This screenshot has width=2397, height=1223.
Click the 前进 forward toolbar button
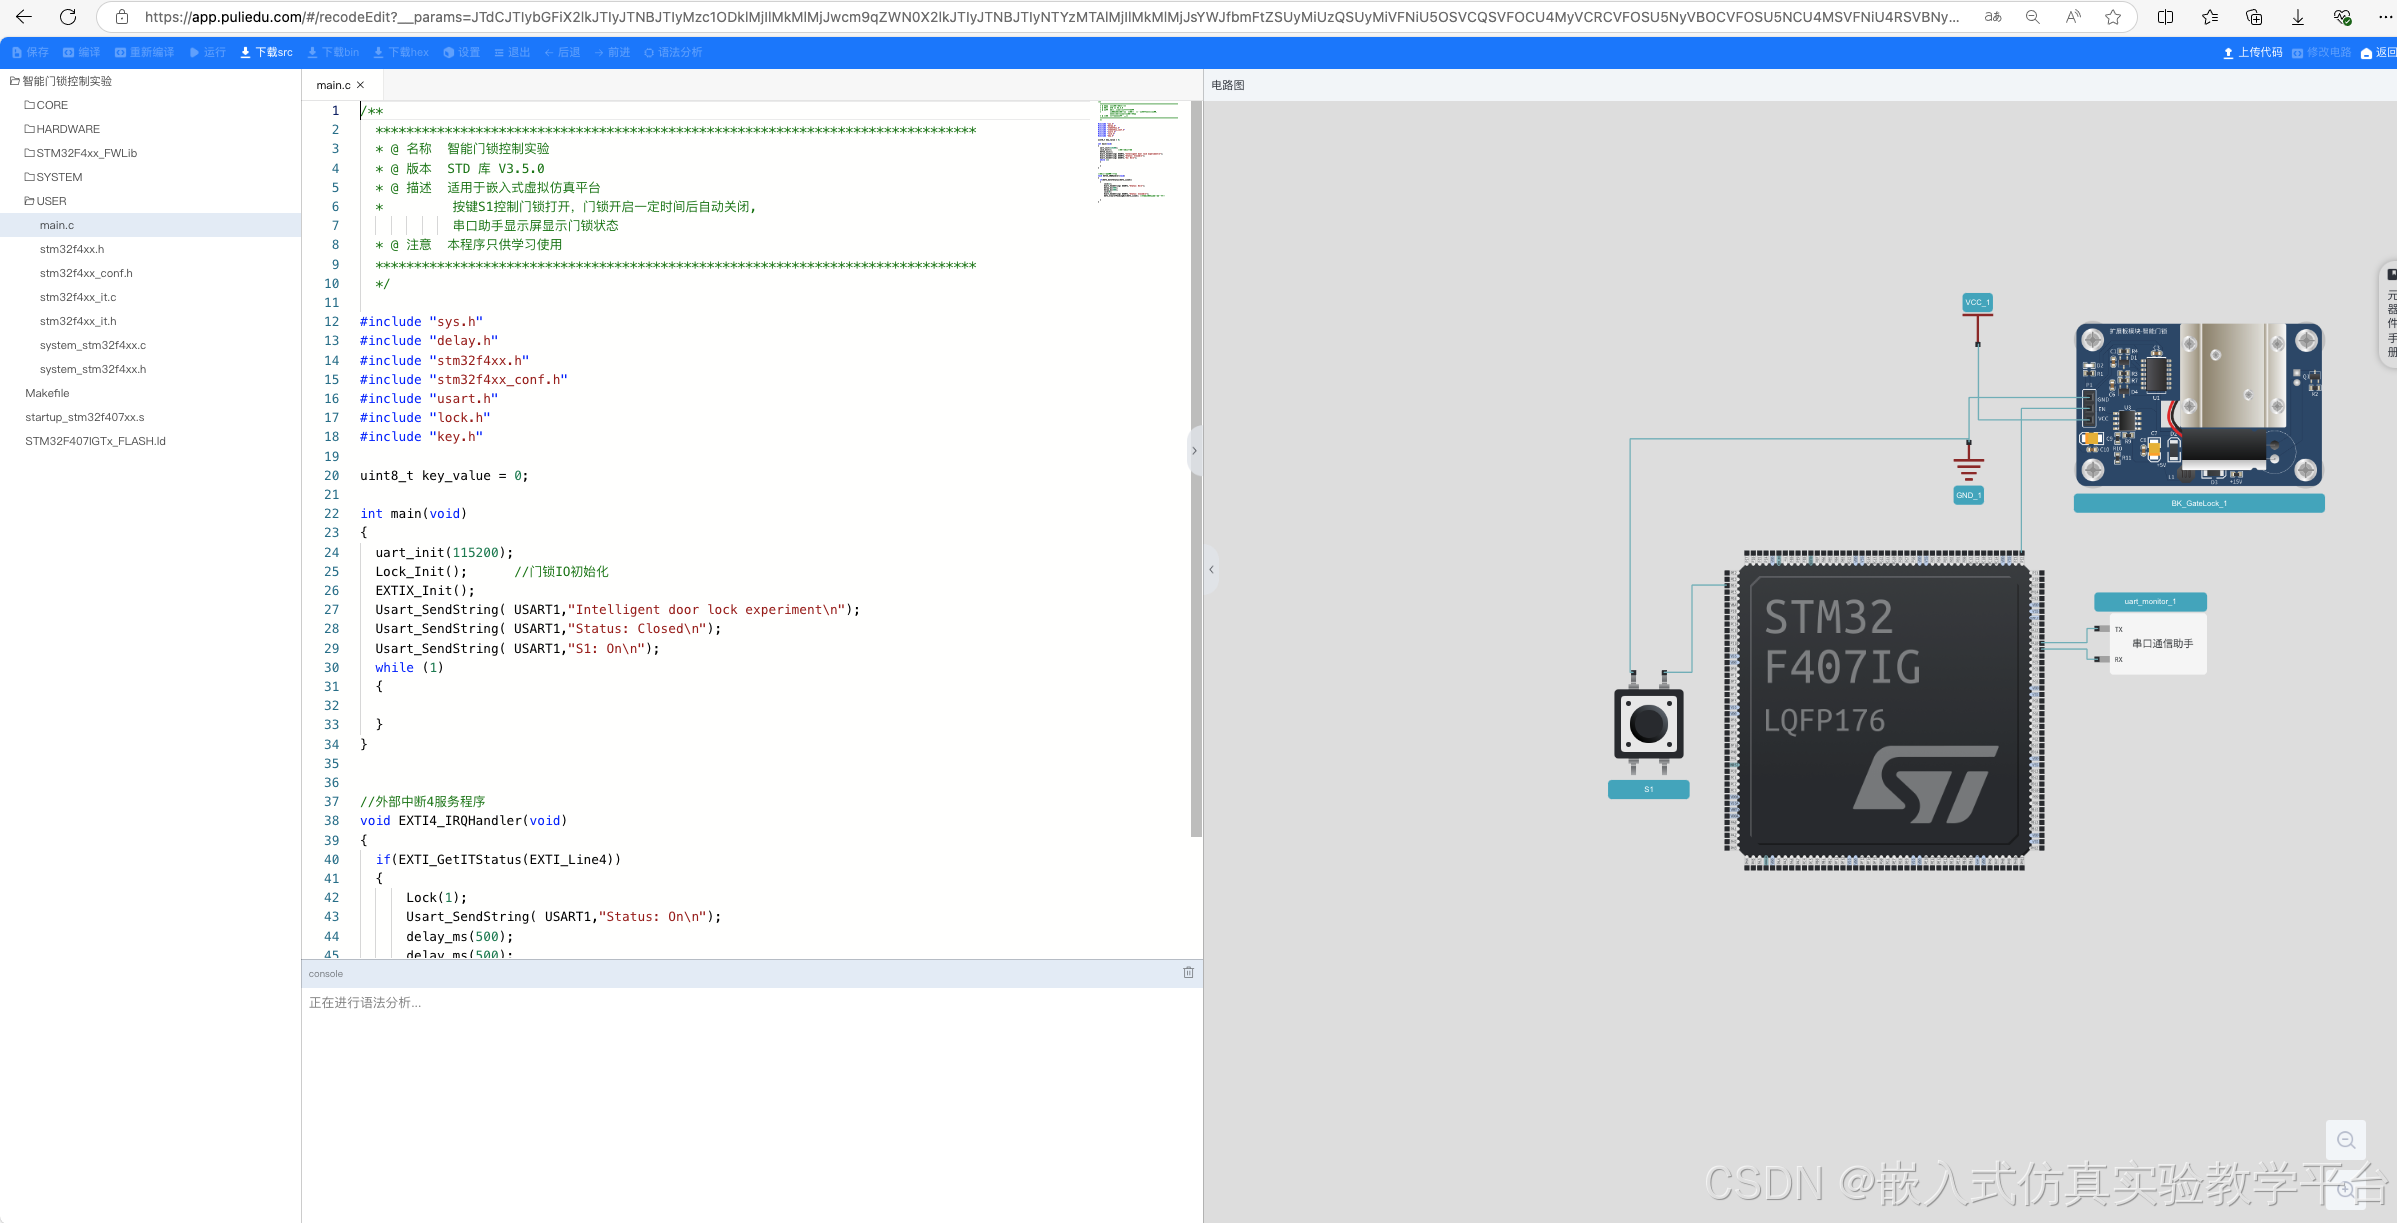pos(612,52)
